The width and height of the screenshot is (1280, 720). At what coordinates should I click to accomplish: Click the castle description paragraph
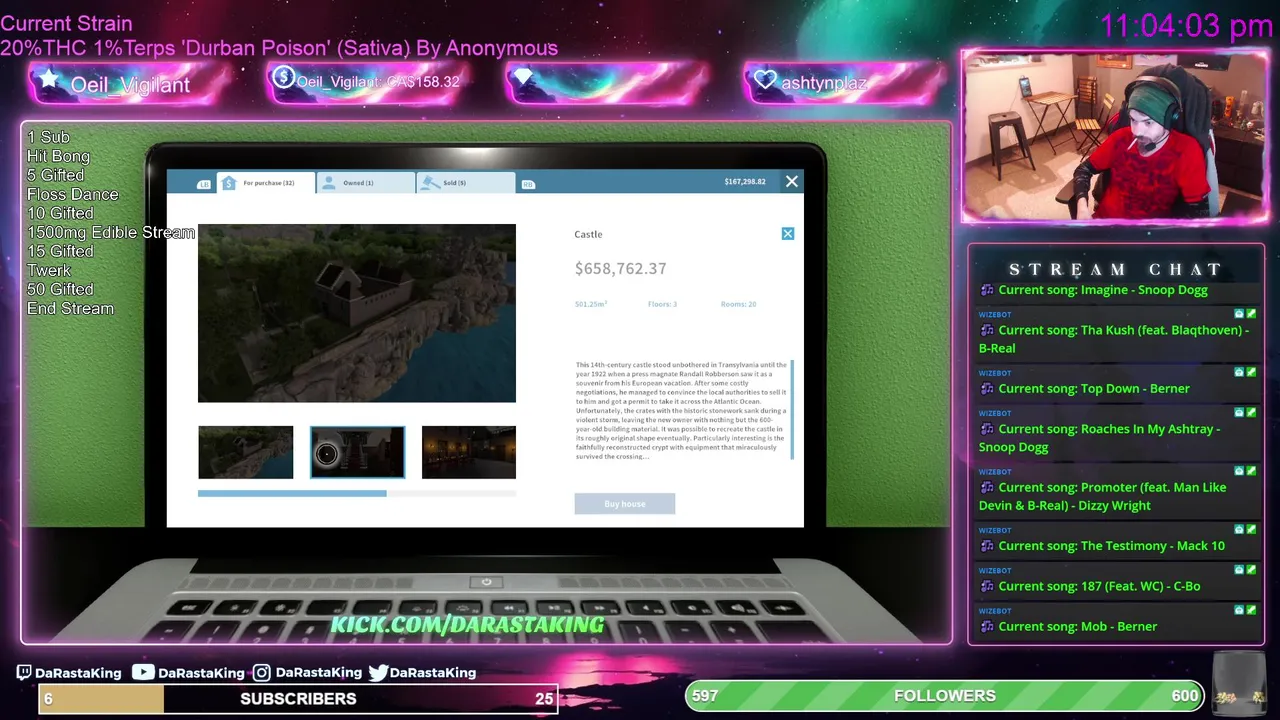(681, 411)
